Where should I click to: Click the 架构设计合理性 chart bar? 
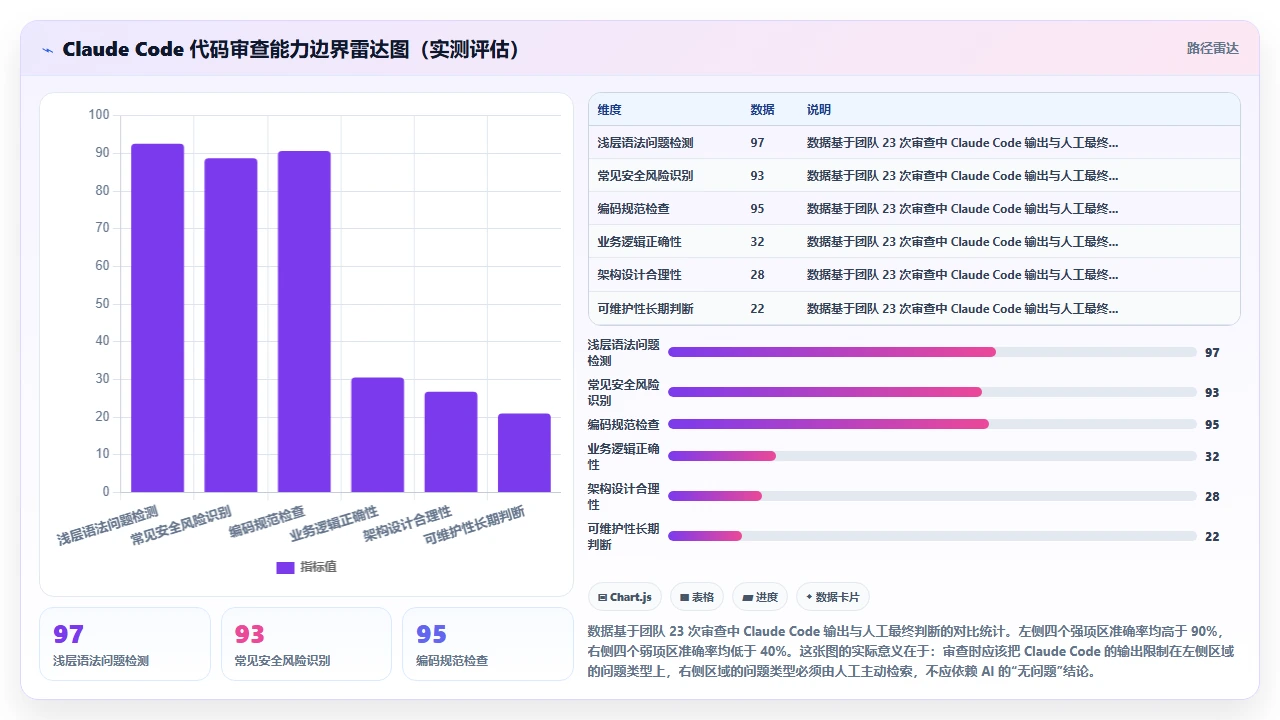point(451,442)
